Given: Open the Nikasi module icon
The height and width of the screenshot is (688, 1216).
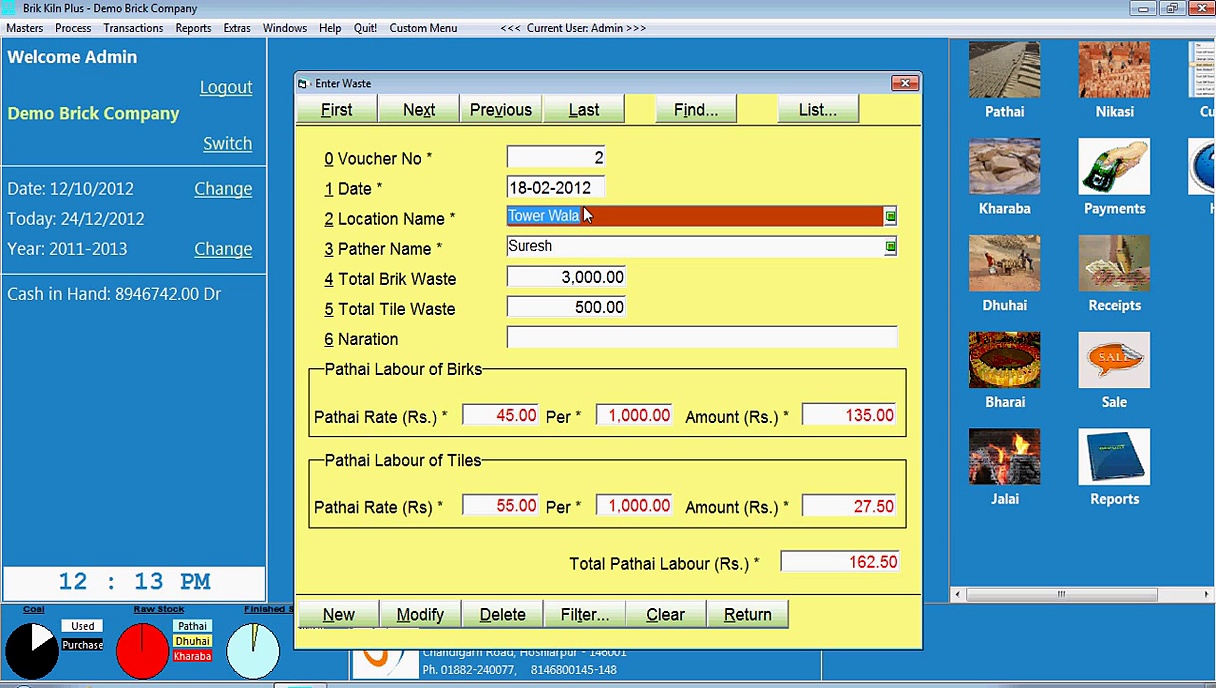Looking at the screenshot, I should click(1114, 70).
